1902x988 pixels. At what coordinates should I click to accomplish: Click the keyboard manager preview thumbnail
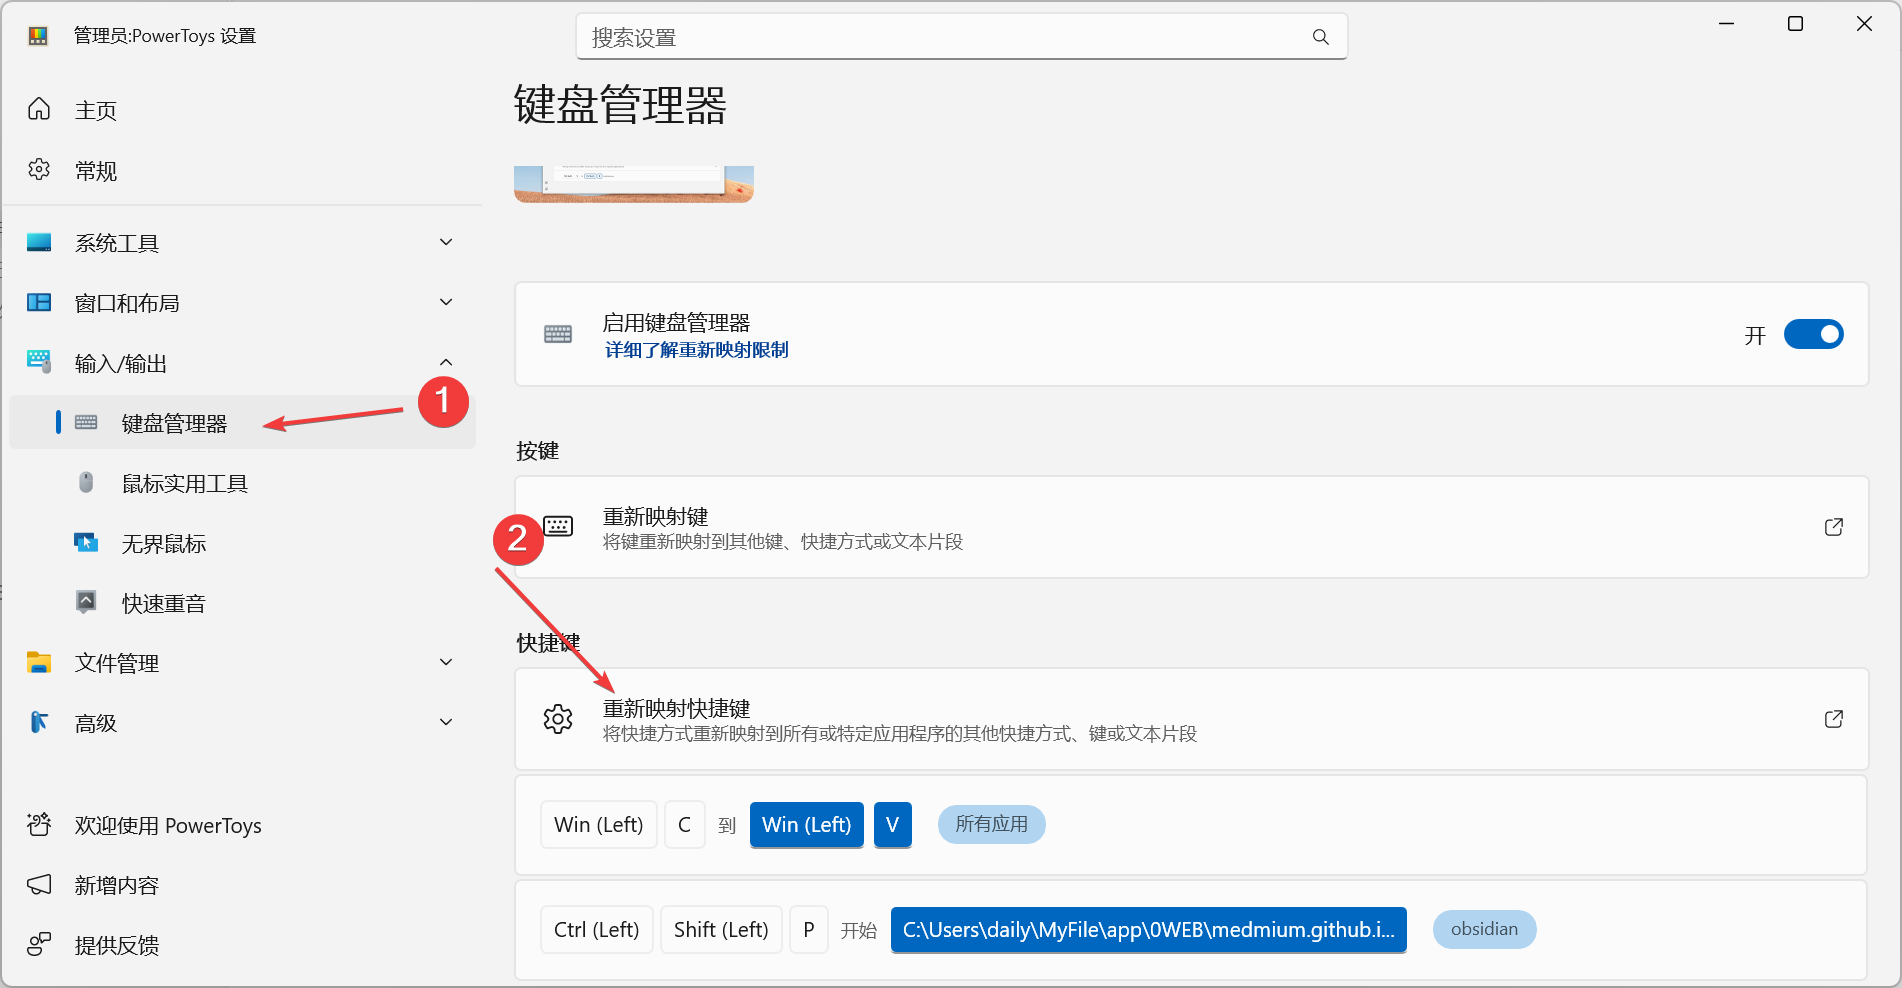click(633, 184)
